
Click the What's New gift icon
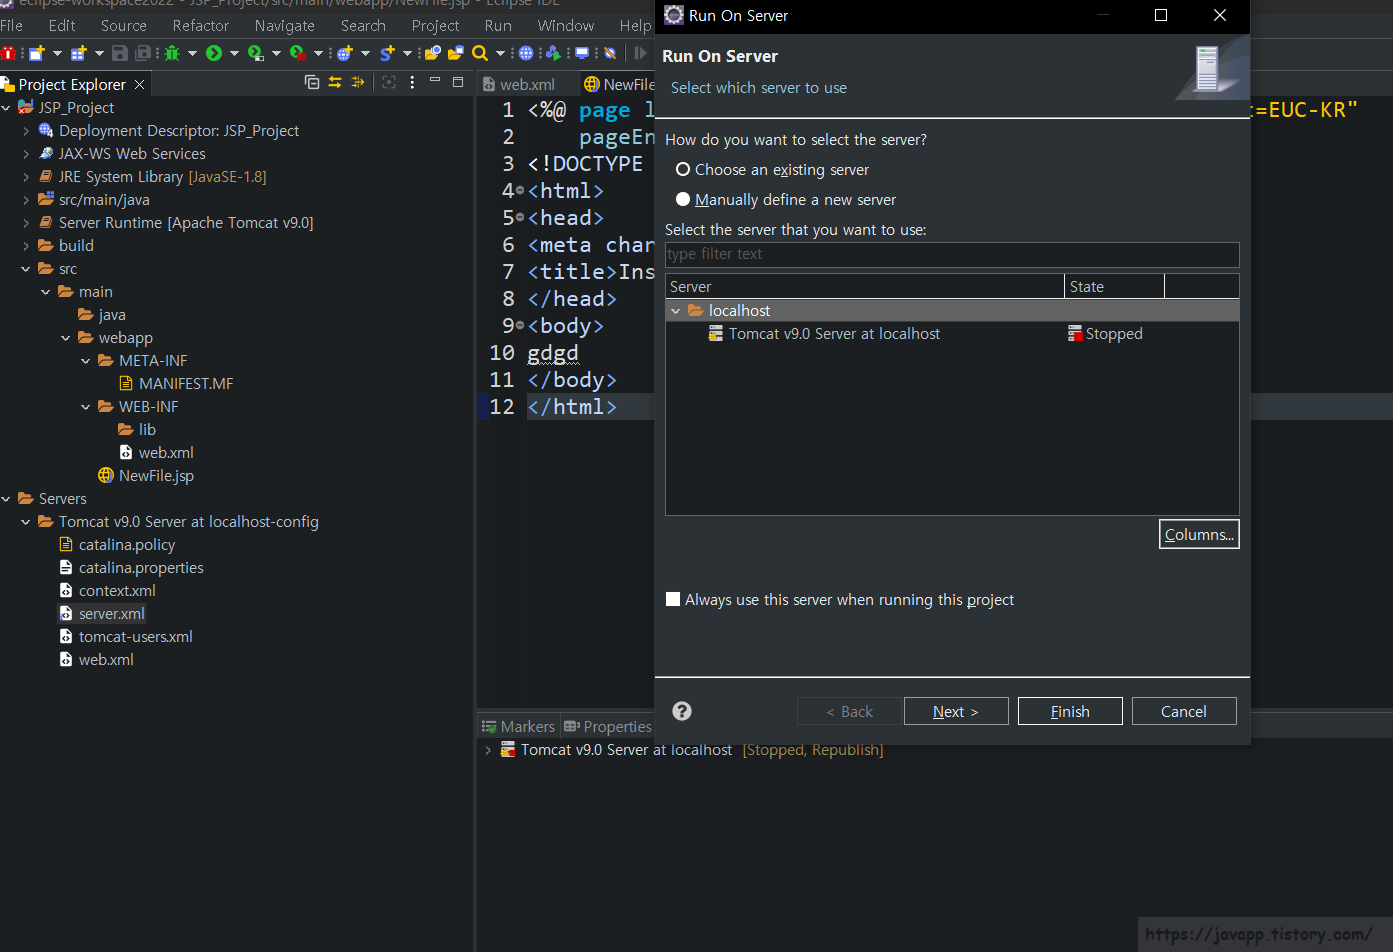(x=7, y=53)
